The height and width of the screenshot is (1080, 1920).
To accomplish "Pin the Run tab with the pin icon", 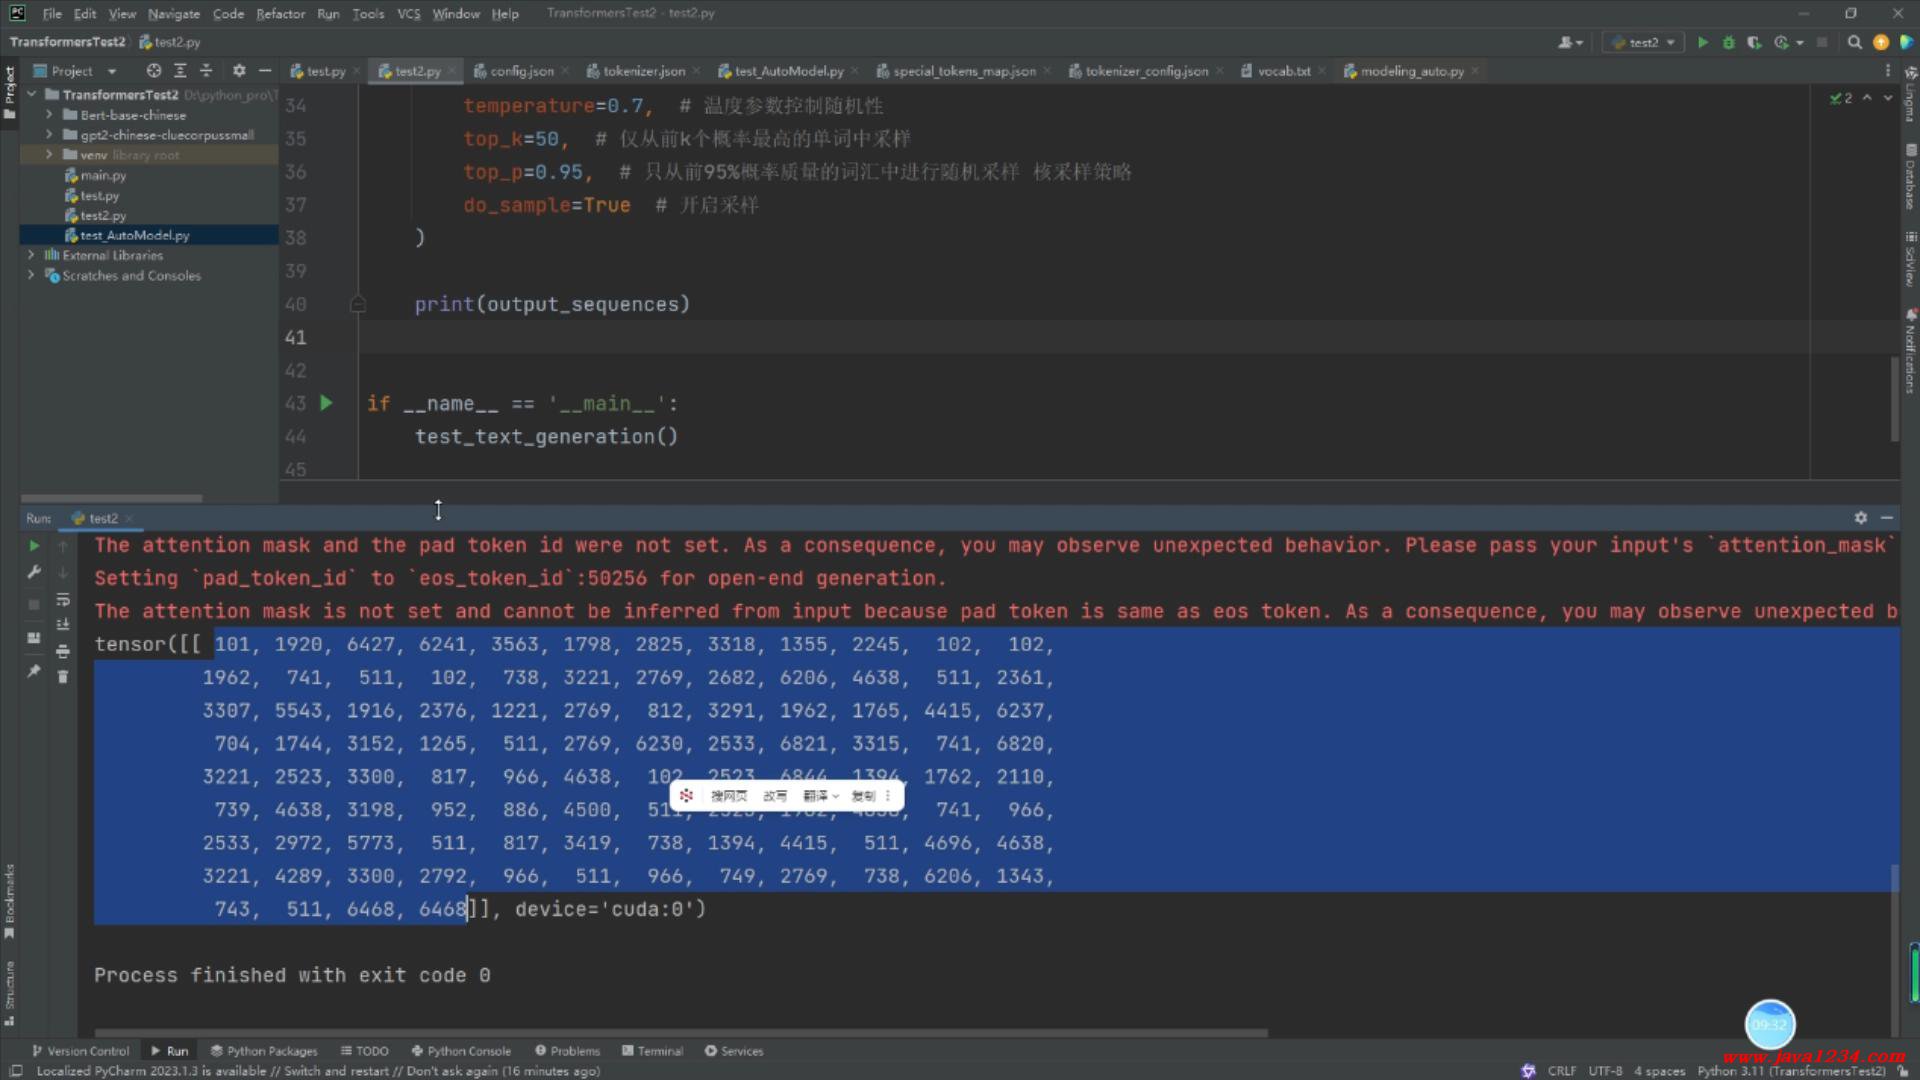I will [x=34, y=671].
